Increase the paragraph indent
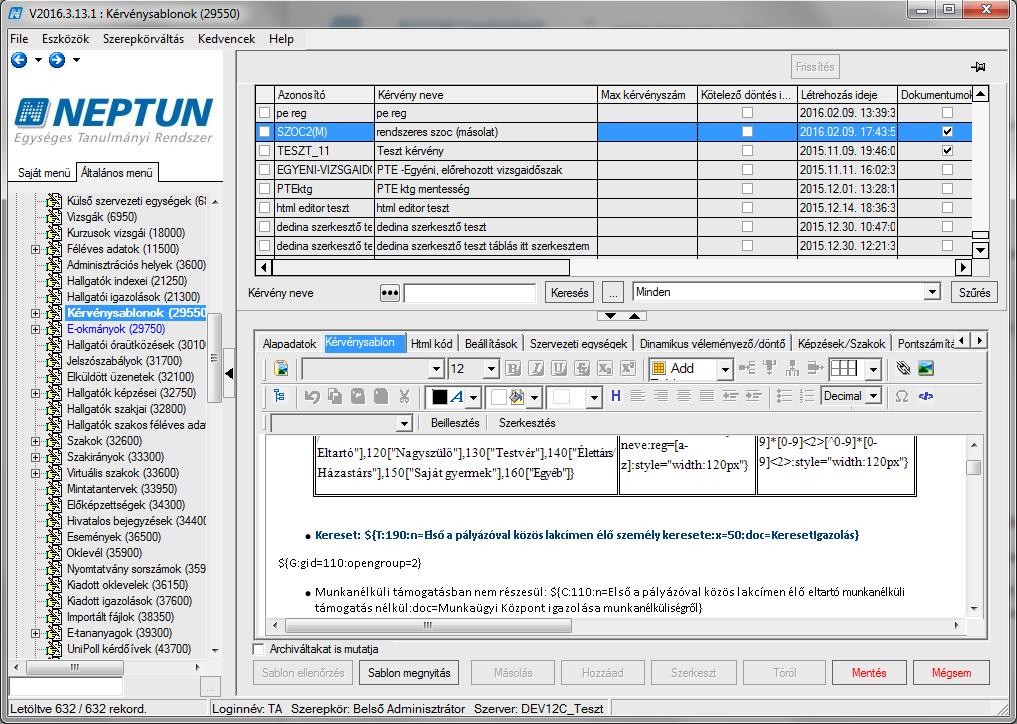 (x=753, y=396)
